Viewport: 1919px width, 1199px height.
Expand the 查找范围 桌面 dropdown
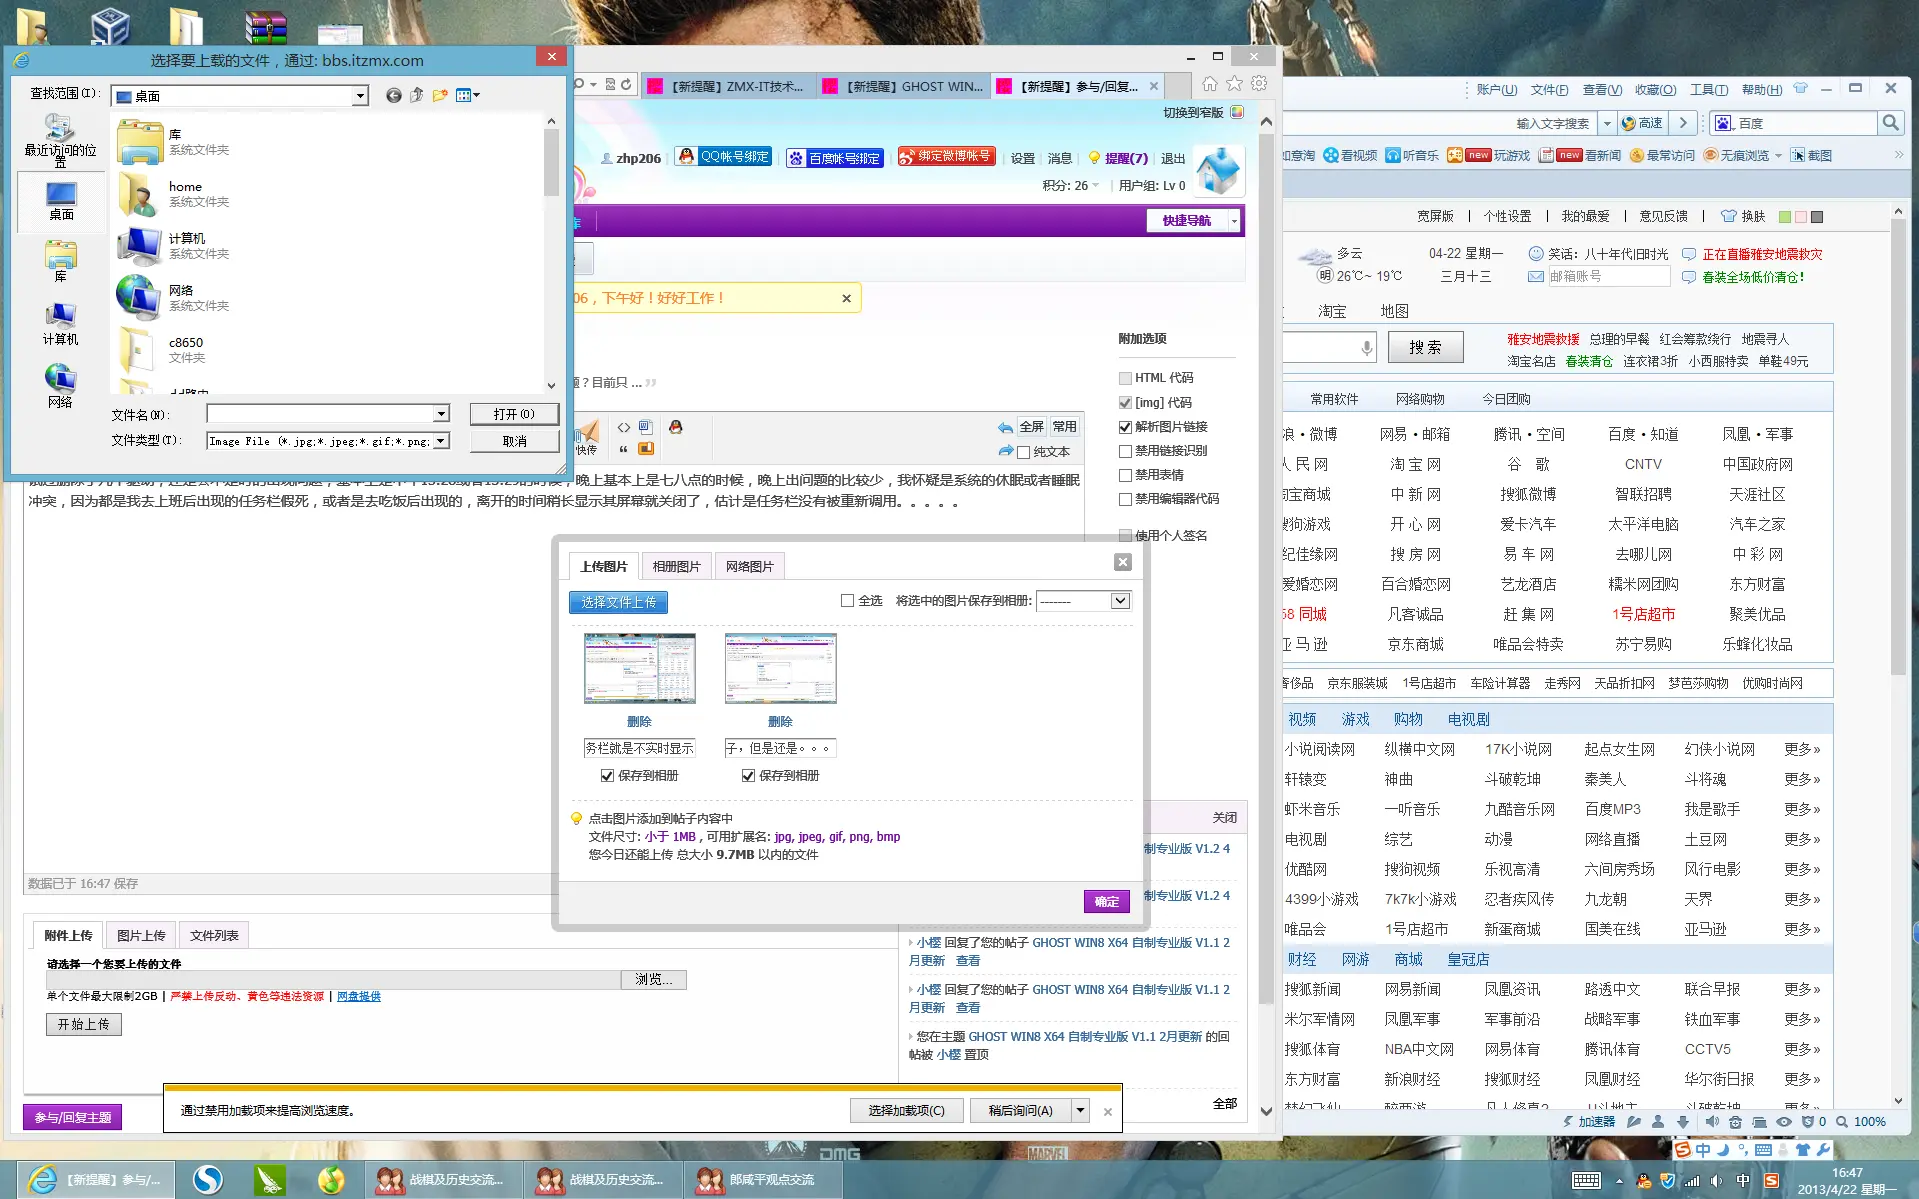coord(360,96)
